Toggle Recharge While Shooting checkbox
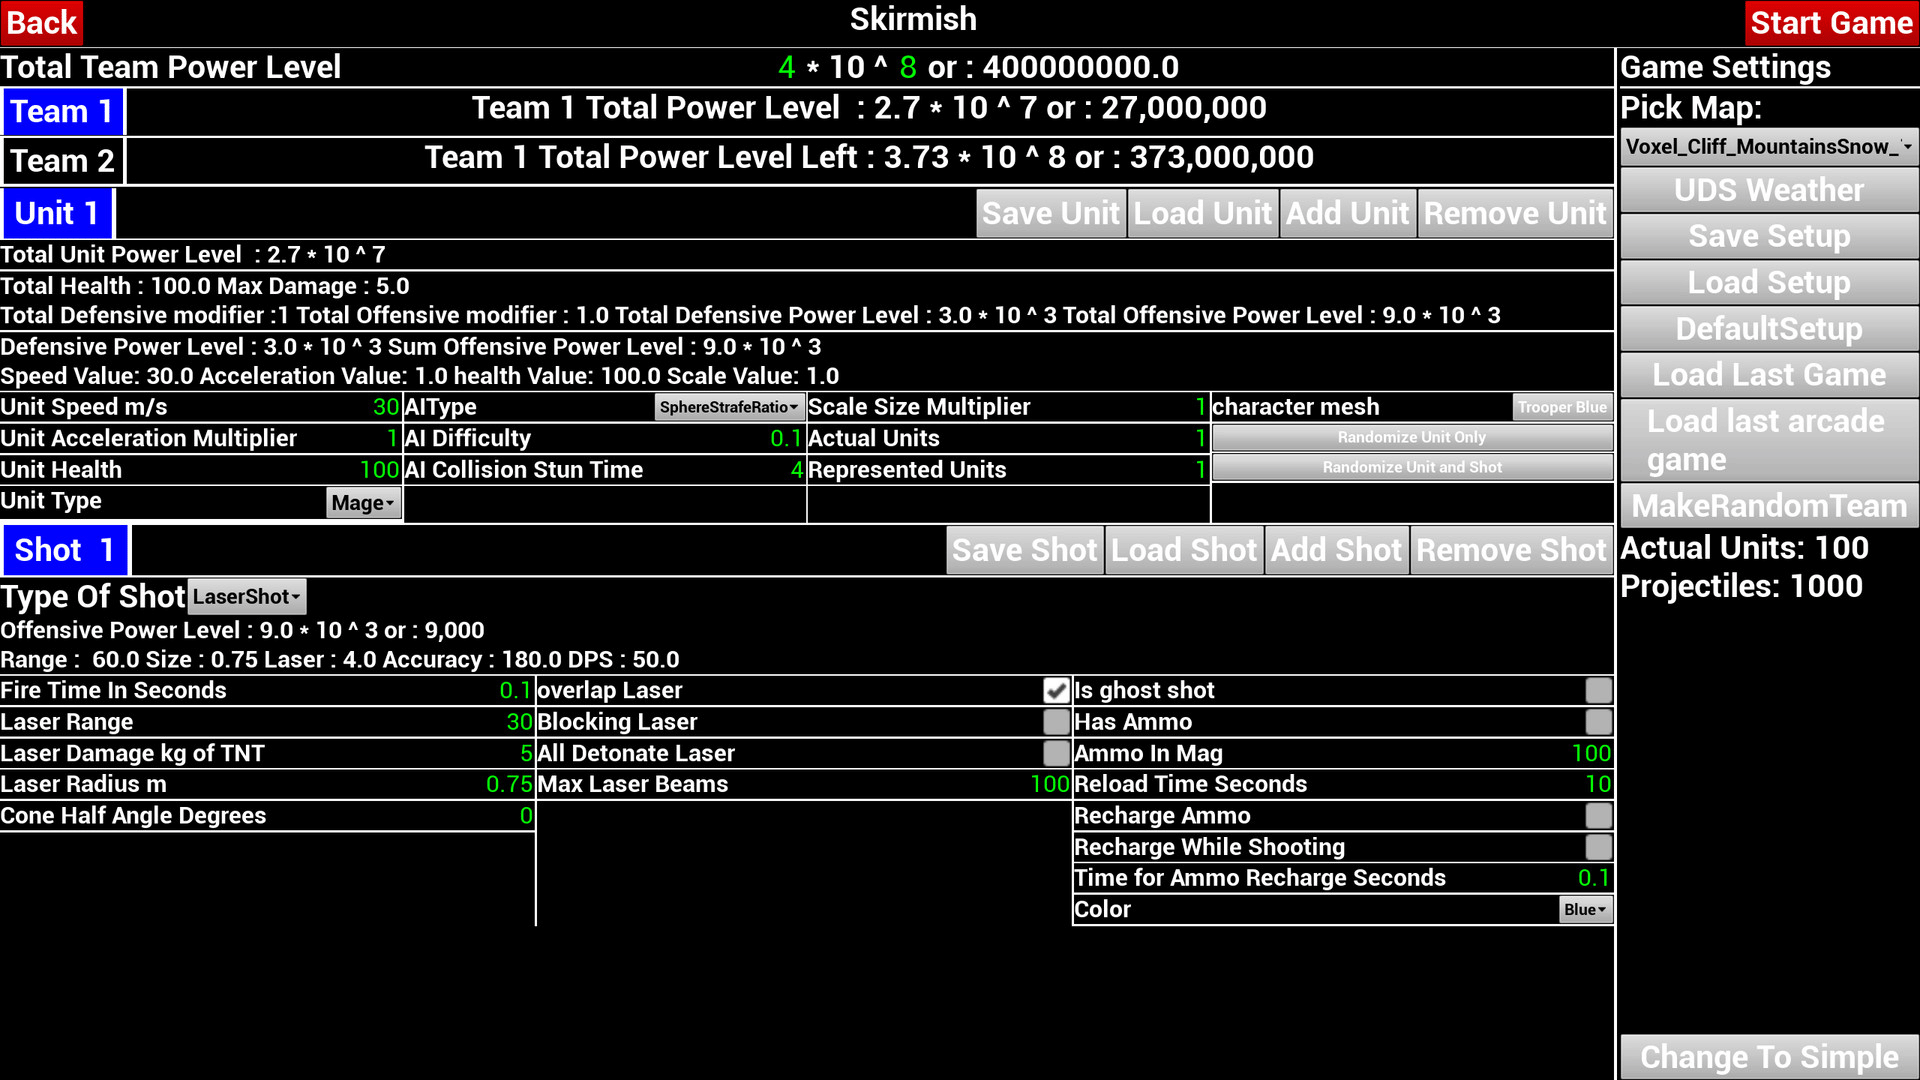The image size is (1920, 1080). click(x=1598, y=847)
